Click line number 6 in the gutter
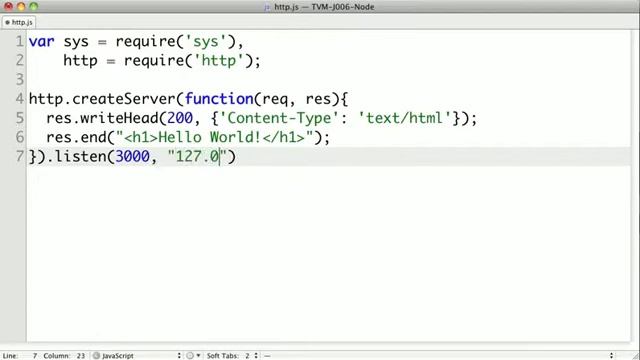Screen dimensions: 640x360 click(x=20, y=137)
